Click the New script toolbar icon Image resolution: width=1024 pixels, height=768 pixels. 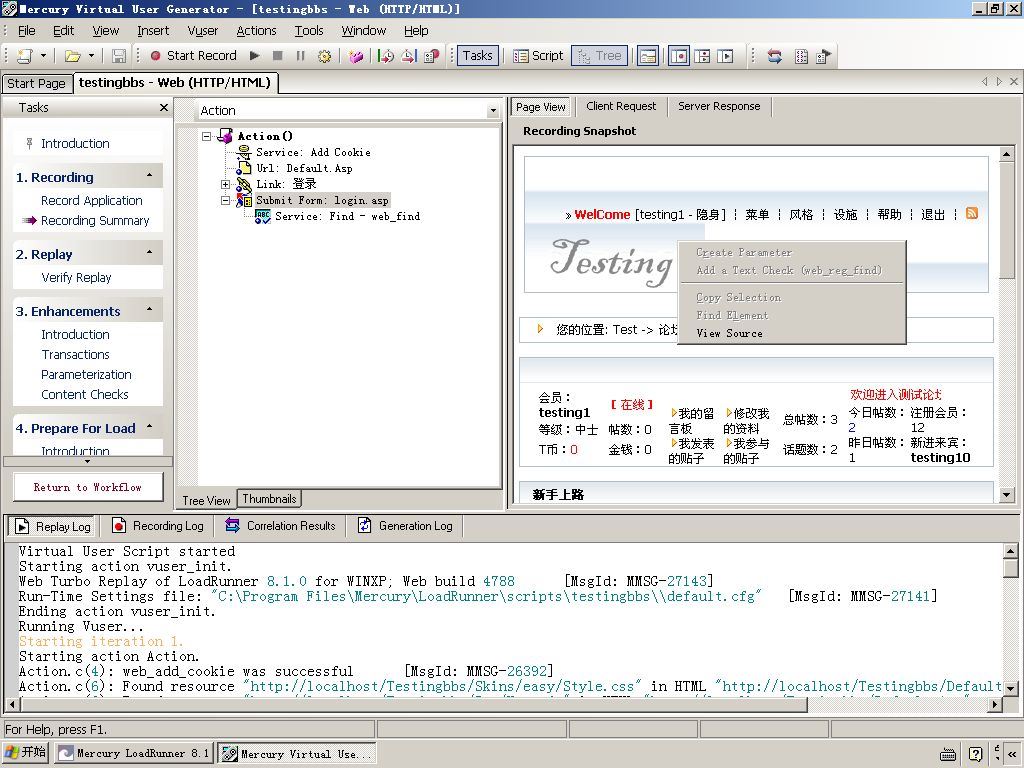pyautogui.click(x=25, y=56)
